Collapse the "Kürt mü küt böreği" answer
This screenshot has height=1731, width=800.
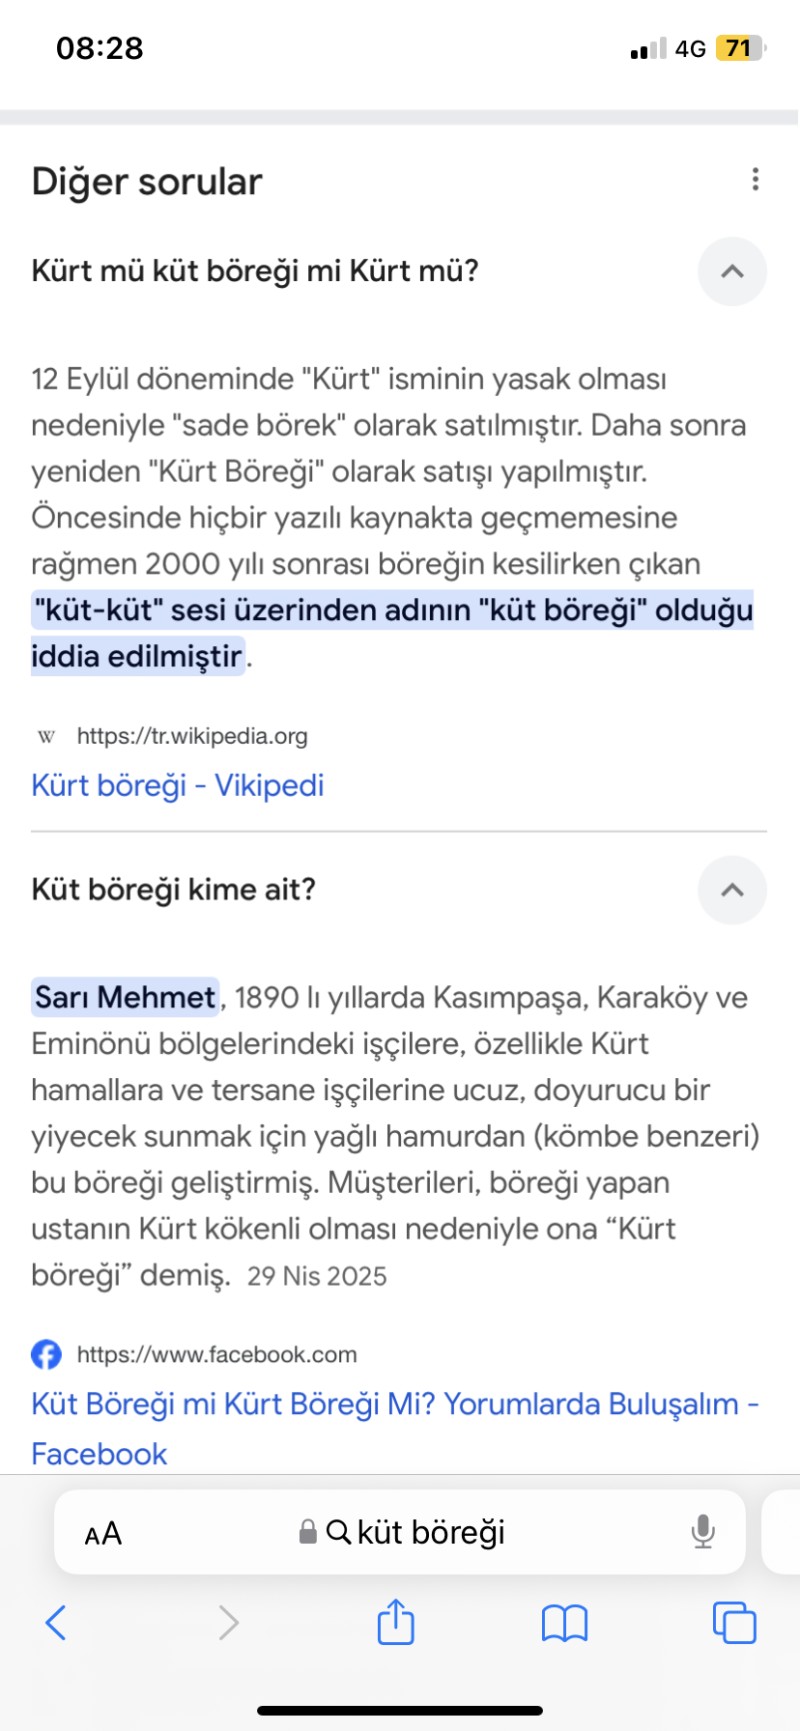(732, 271)
